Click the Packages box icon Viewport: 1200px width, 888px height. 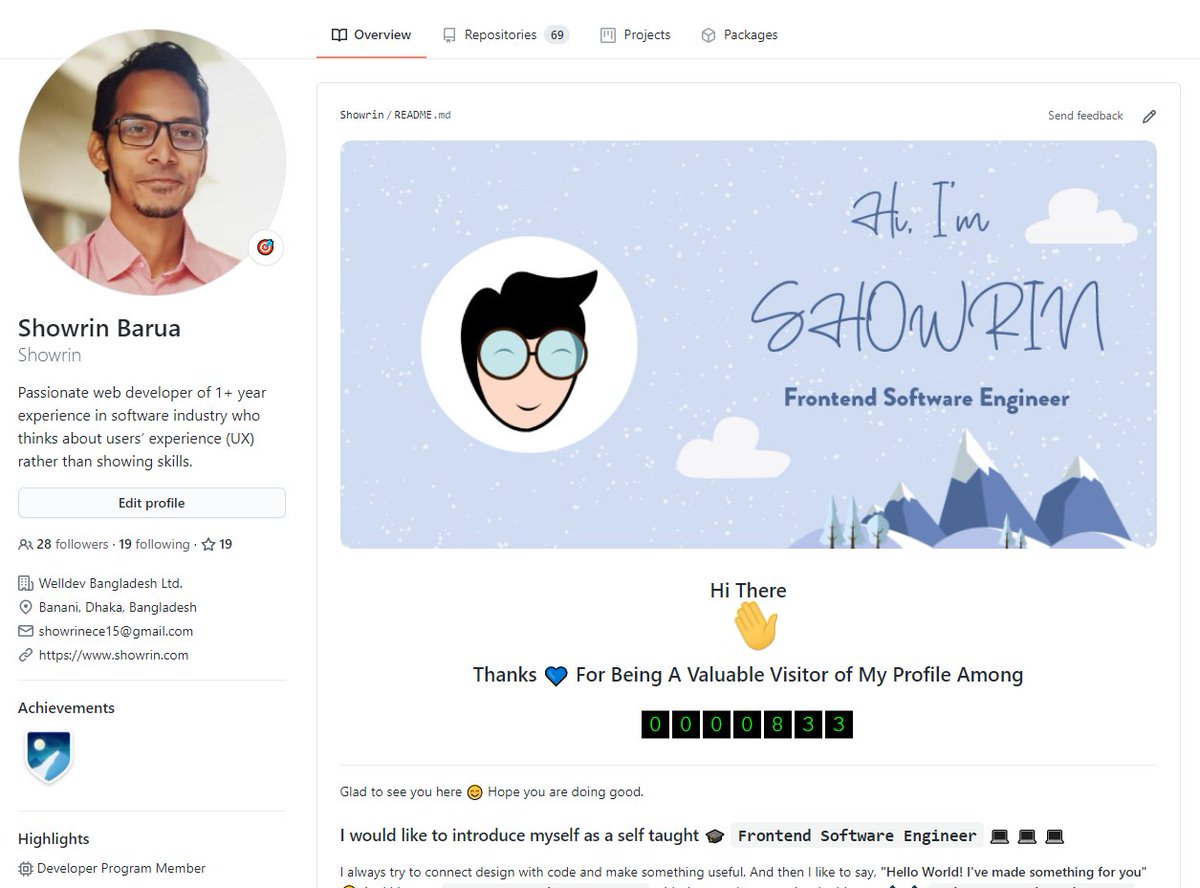pyautogui.click(x=709, y=33)
